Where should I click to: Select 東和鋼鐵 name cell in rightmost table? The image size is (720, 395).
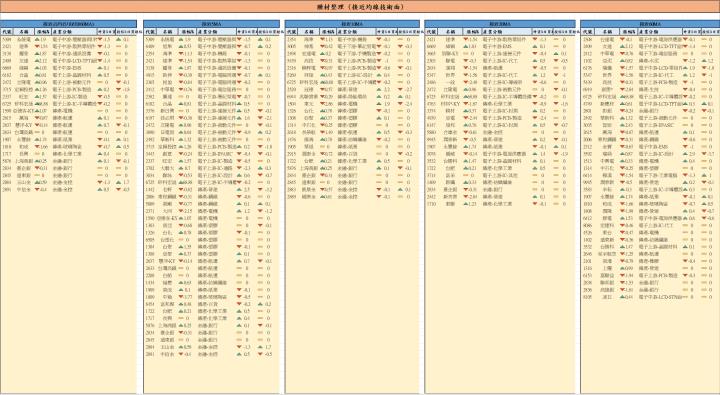coord(607,139)
